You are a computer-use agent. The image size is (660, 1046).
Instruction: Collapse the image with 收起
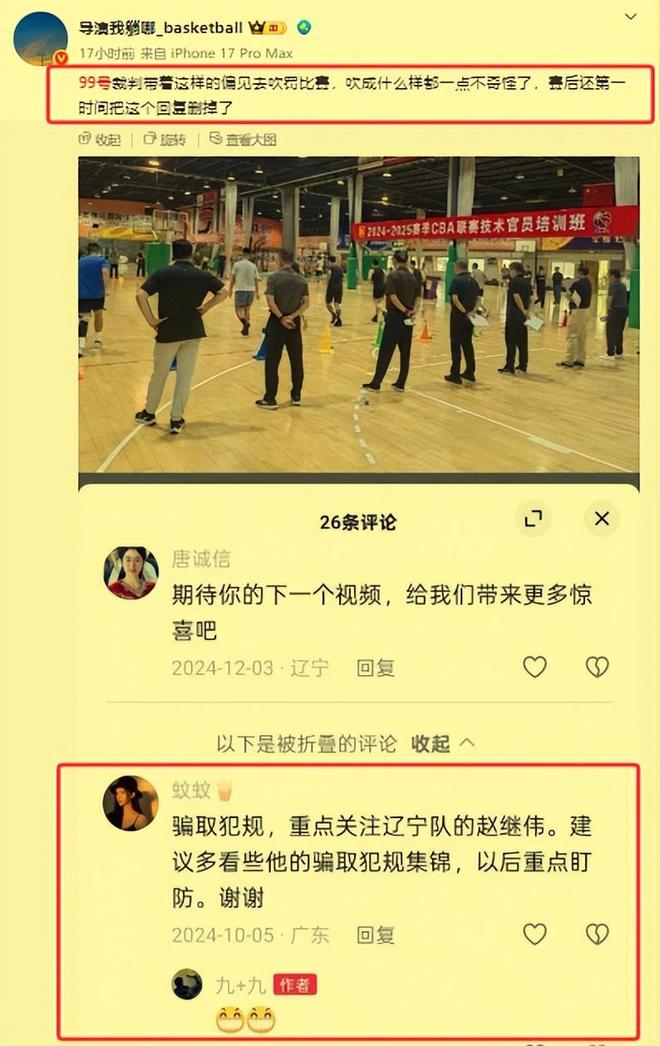(100, 139)
